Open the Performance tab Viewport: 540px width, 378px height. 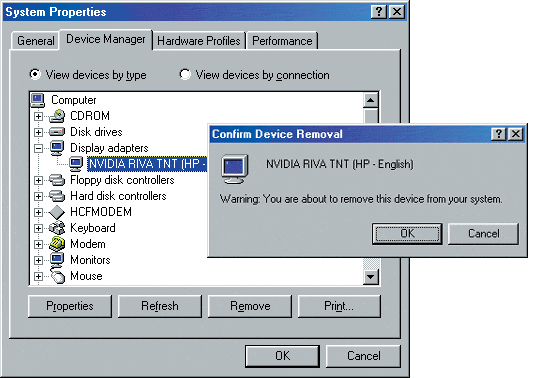pos(282,41)
